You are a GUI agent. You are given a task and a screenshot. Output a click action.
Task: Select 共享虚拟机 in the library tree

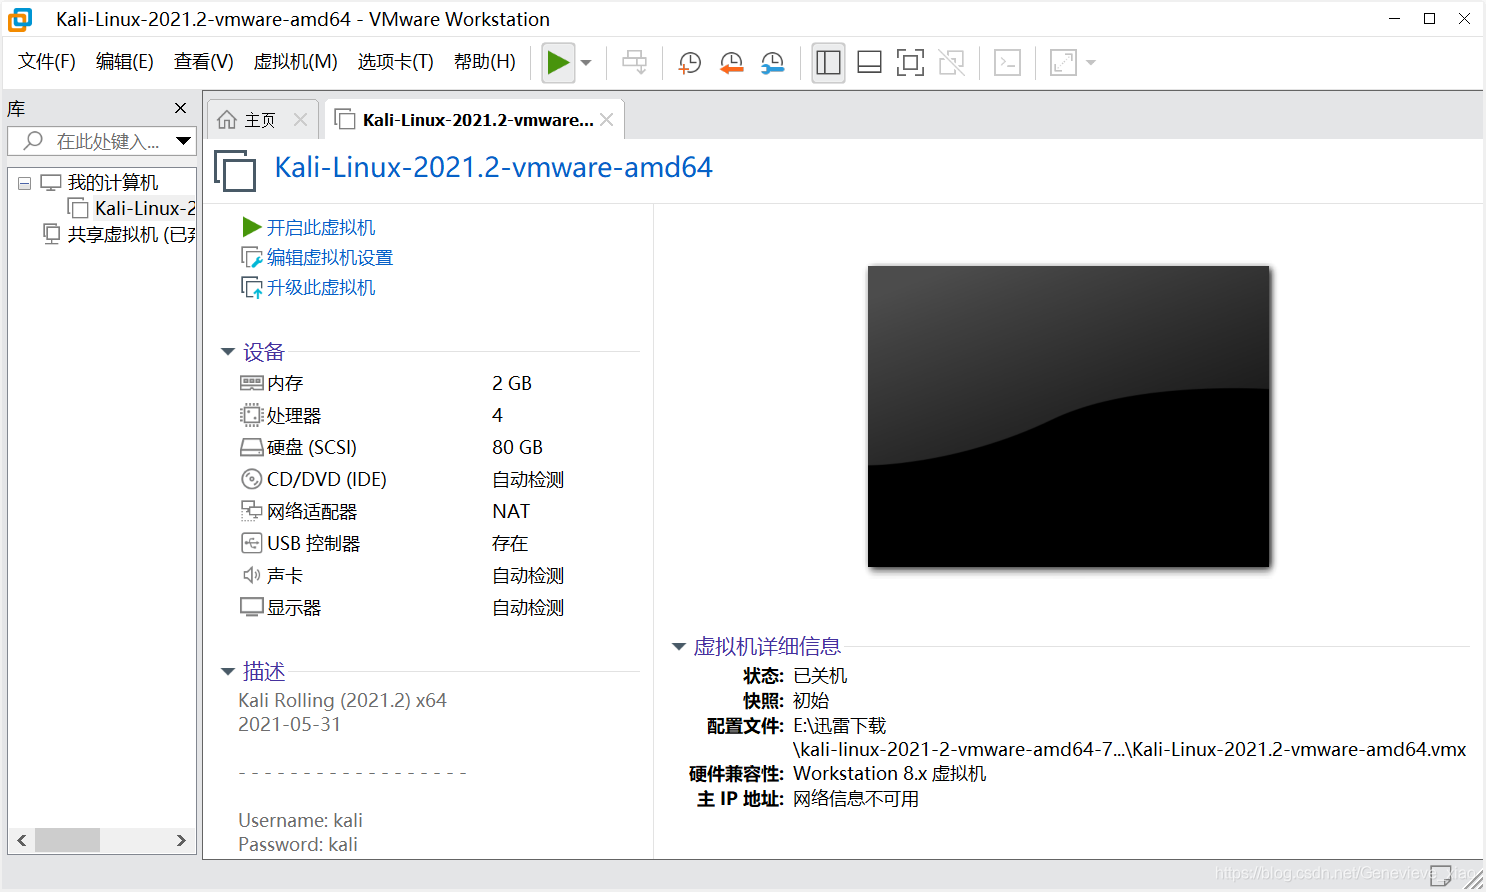131,234
